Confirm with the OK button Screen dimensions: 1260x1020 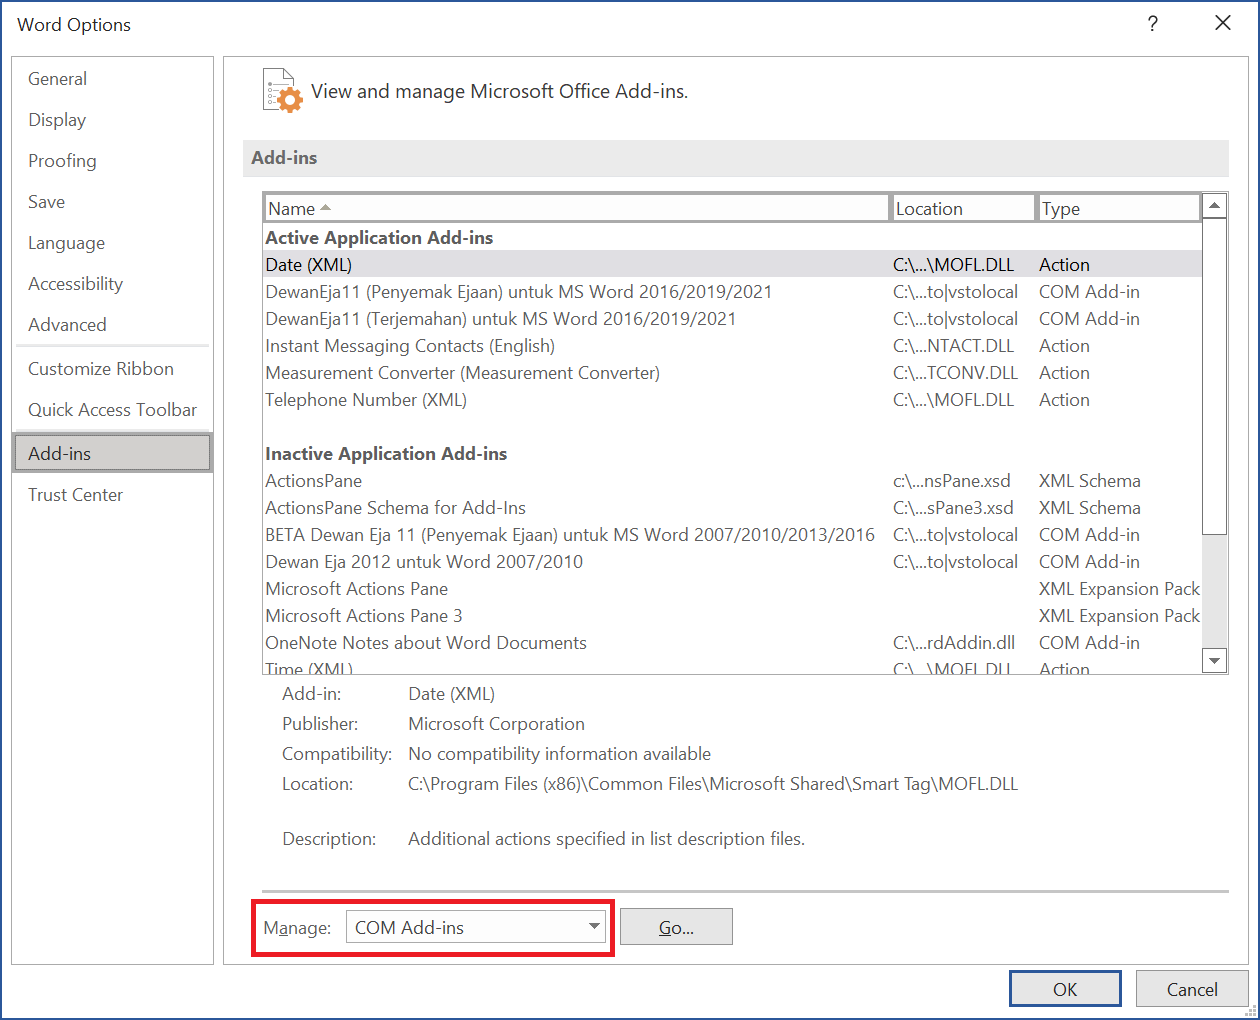tap(1064, 989)
